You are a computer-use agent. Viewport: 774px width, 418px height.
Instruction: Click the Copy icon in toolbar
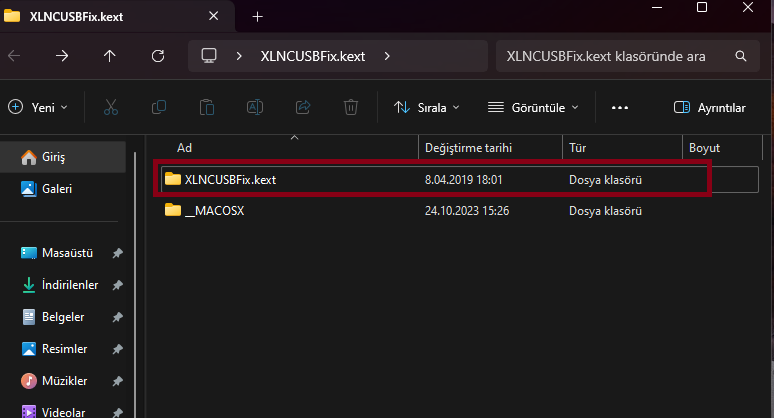[158, 107]
